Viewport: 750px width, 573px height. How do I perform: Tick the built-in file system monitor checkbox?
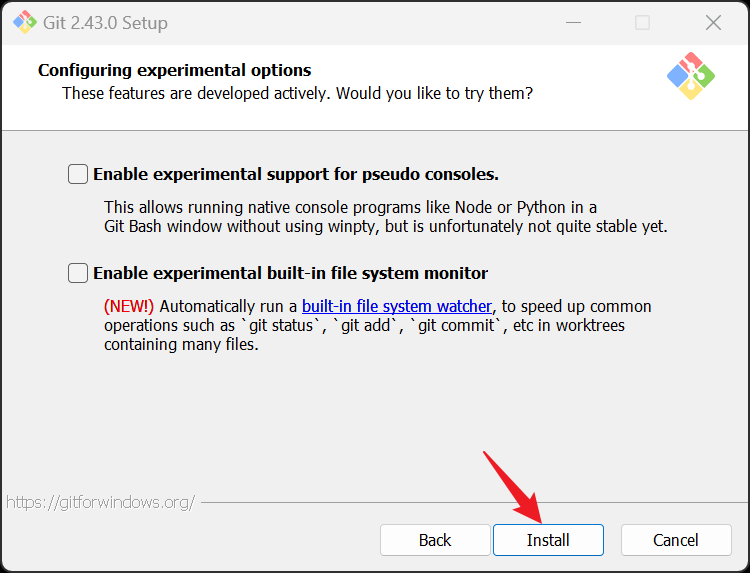coord(77,273)
